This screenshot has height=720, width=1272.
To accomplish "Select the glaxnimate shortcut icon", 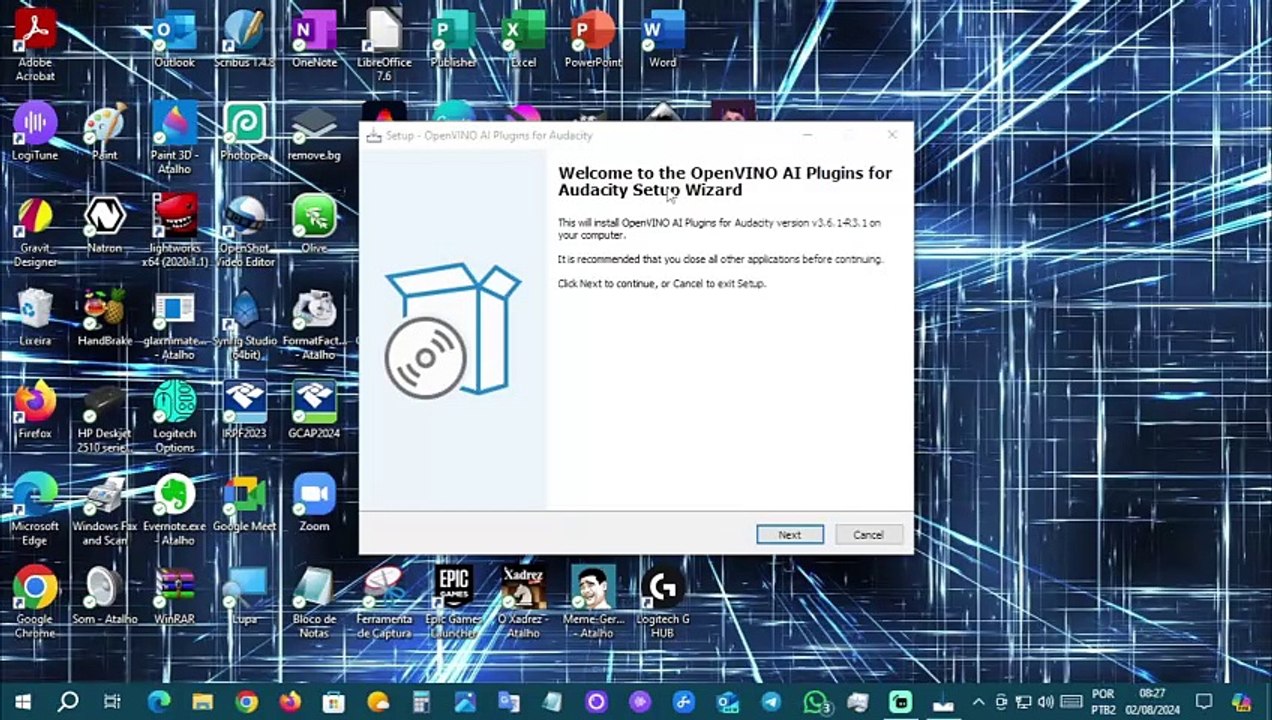I will click(x=174, y=324).
